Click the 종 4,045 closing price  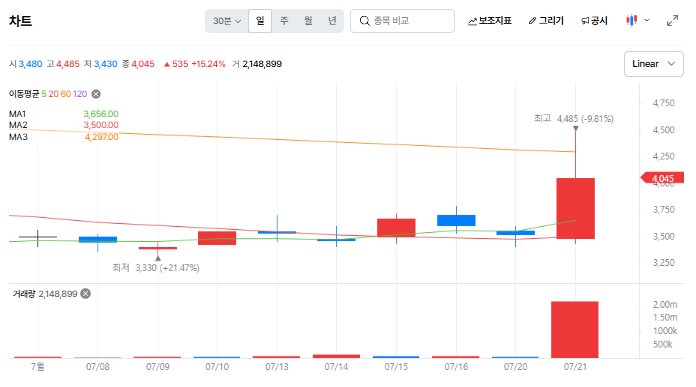(138, 64)
